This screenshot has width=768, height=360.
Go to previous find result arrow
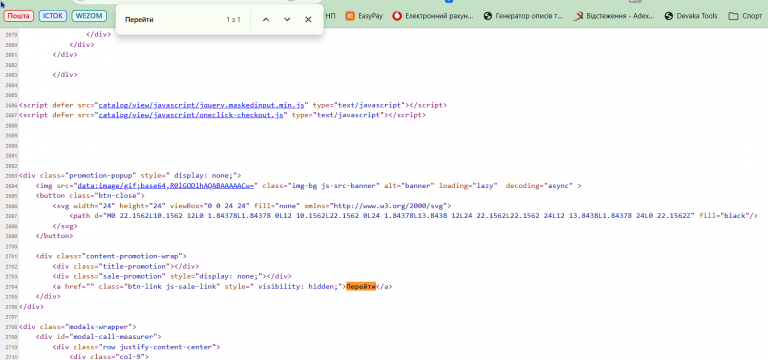pos(266,20)
